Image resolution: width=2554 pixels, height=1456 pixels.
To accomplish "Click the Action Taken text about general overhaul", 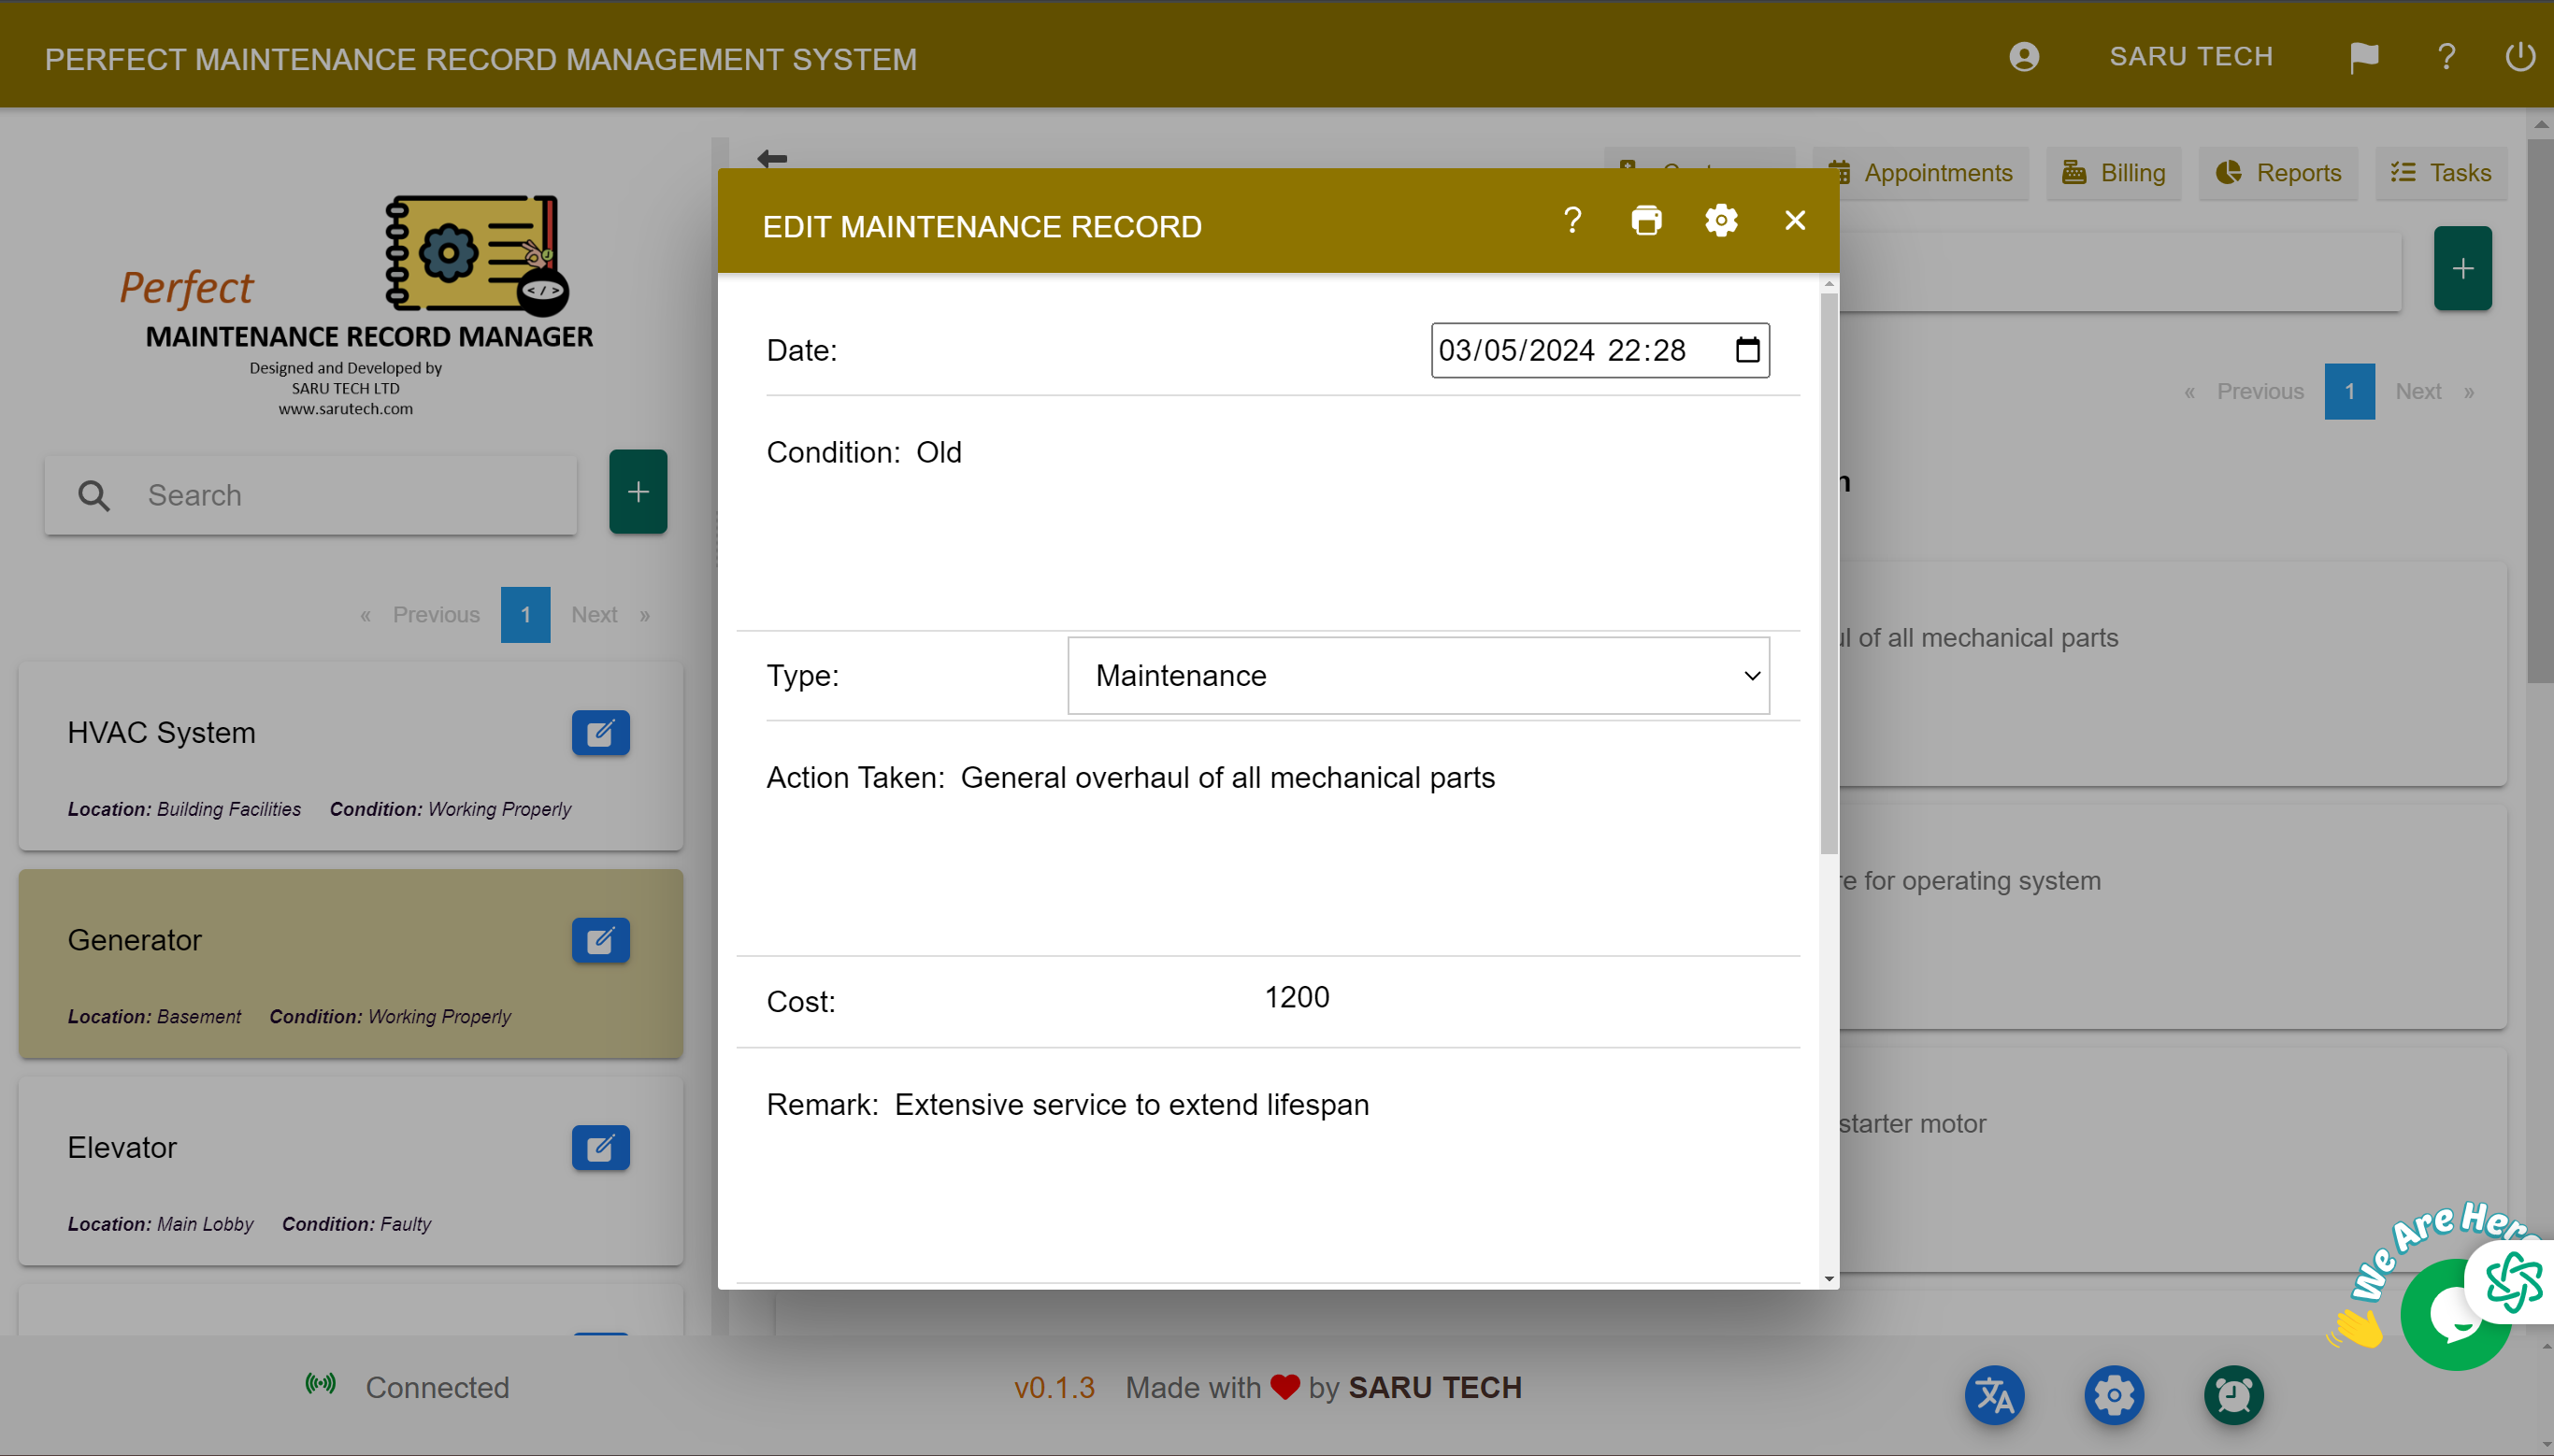I will click(1227, 778).
